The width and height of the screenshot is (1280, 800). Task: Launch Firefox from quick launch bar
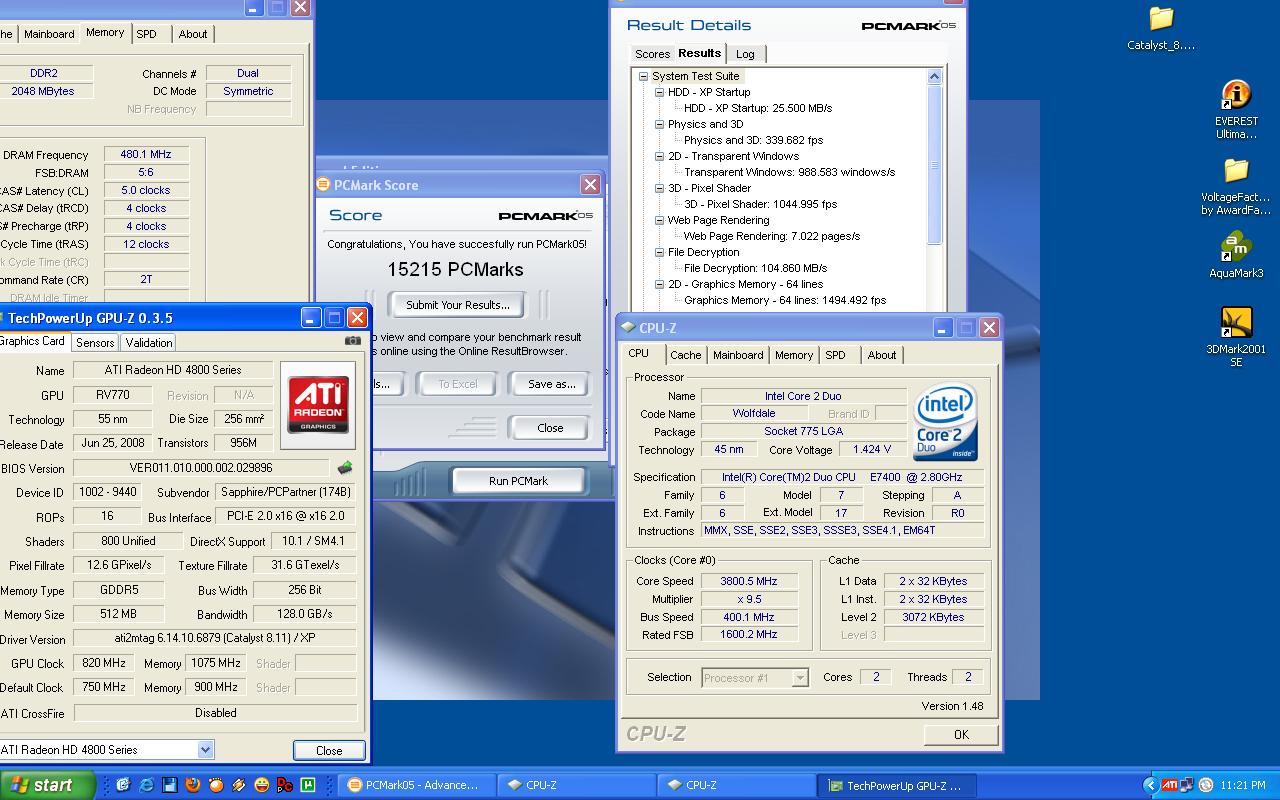pyautogui.click(x=193, y=785)
